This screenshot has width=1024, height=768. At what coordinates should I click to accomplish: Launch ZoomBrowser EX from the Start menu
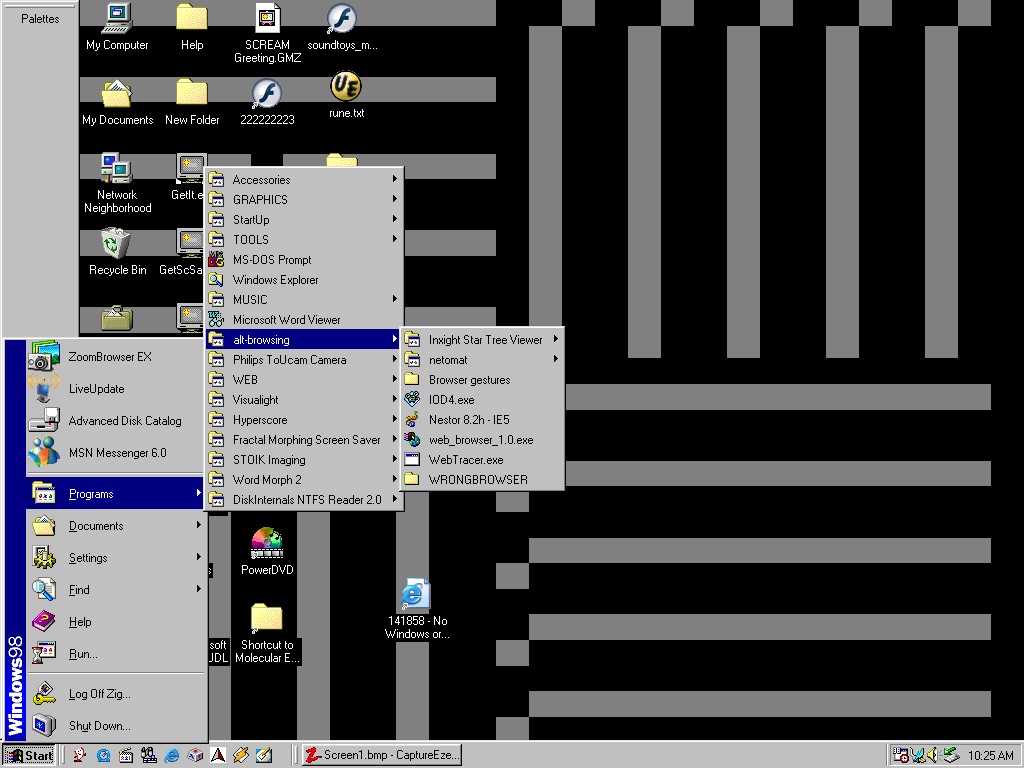pos(110,357)
